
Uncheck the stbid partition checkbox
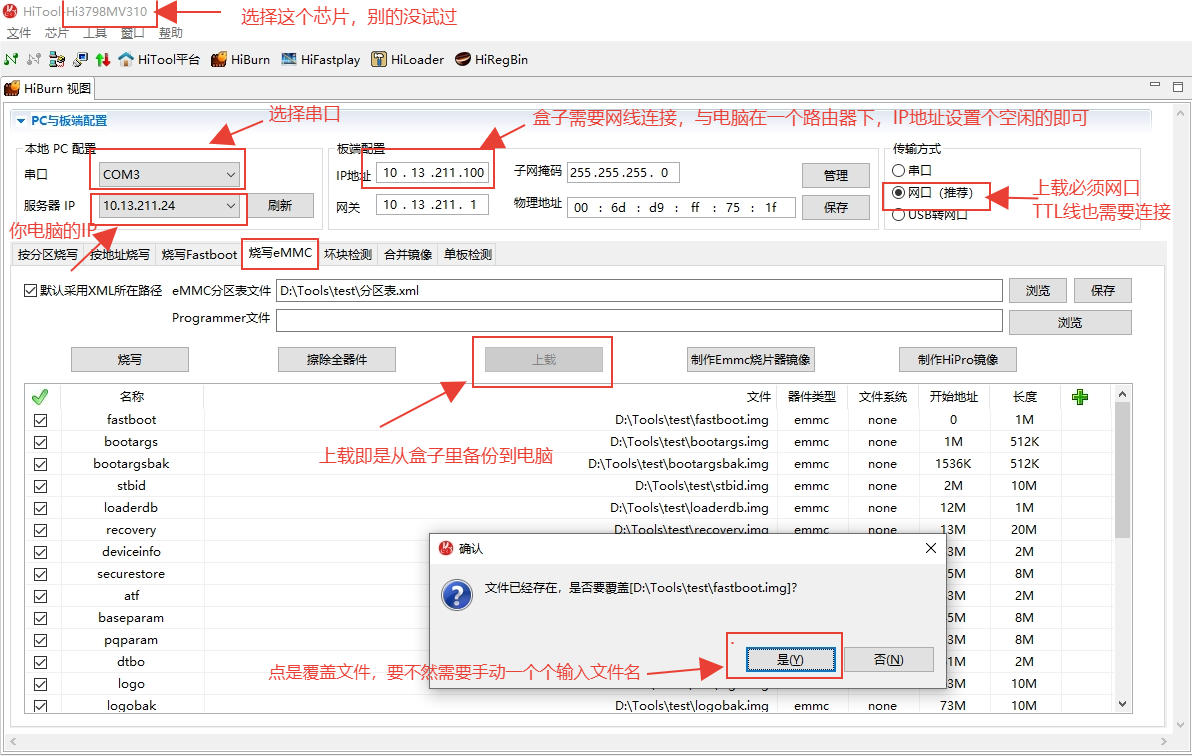[x=40, y=486]
